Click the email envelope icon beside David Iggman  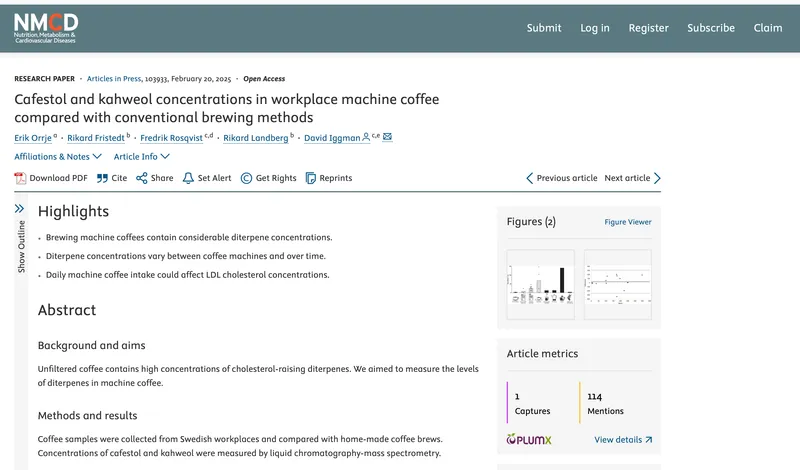pos(387,137)
